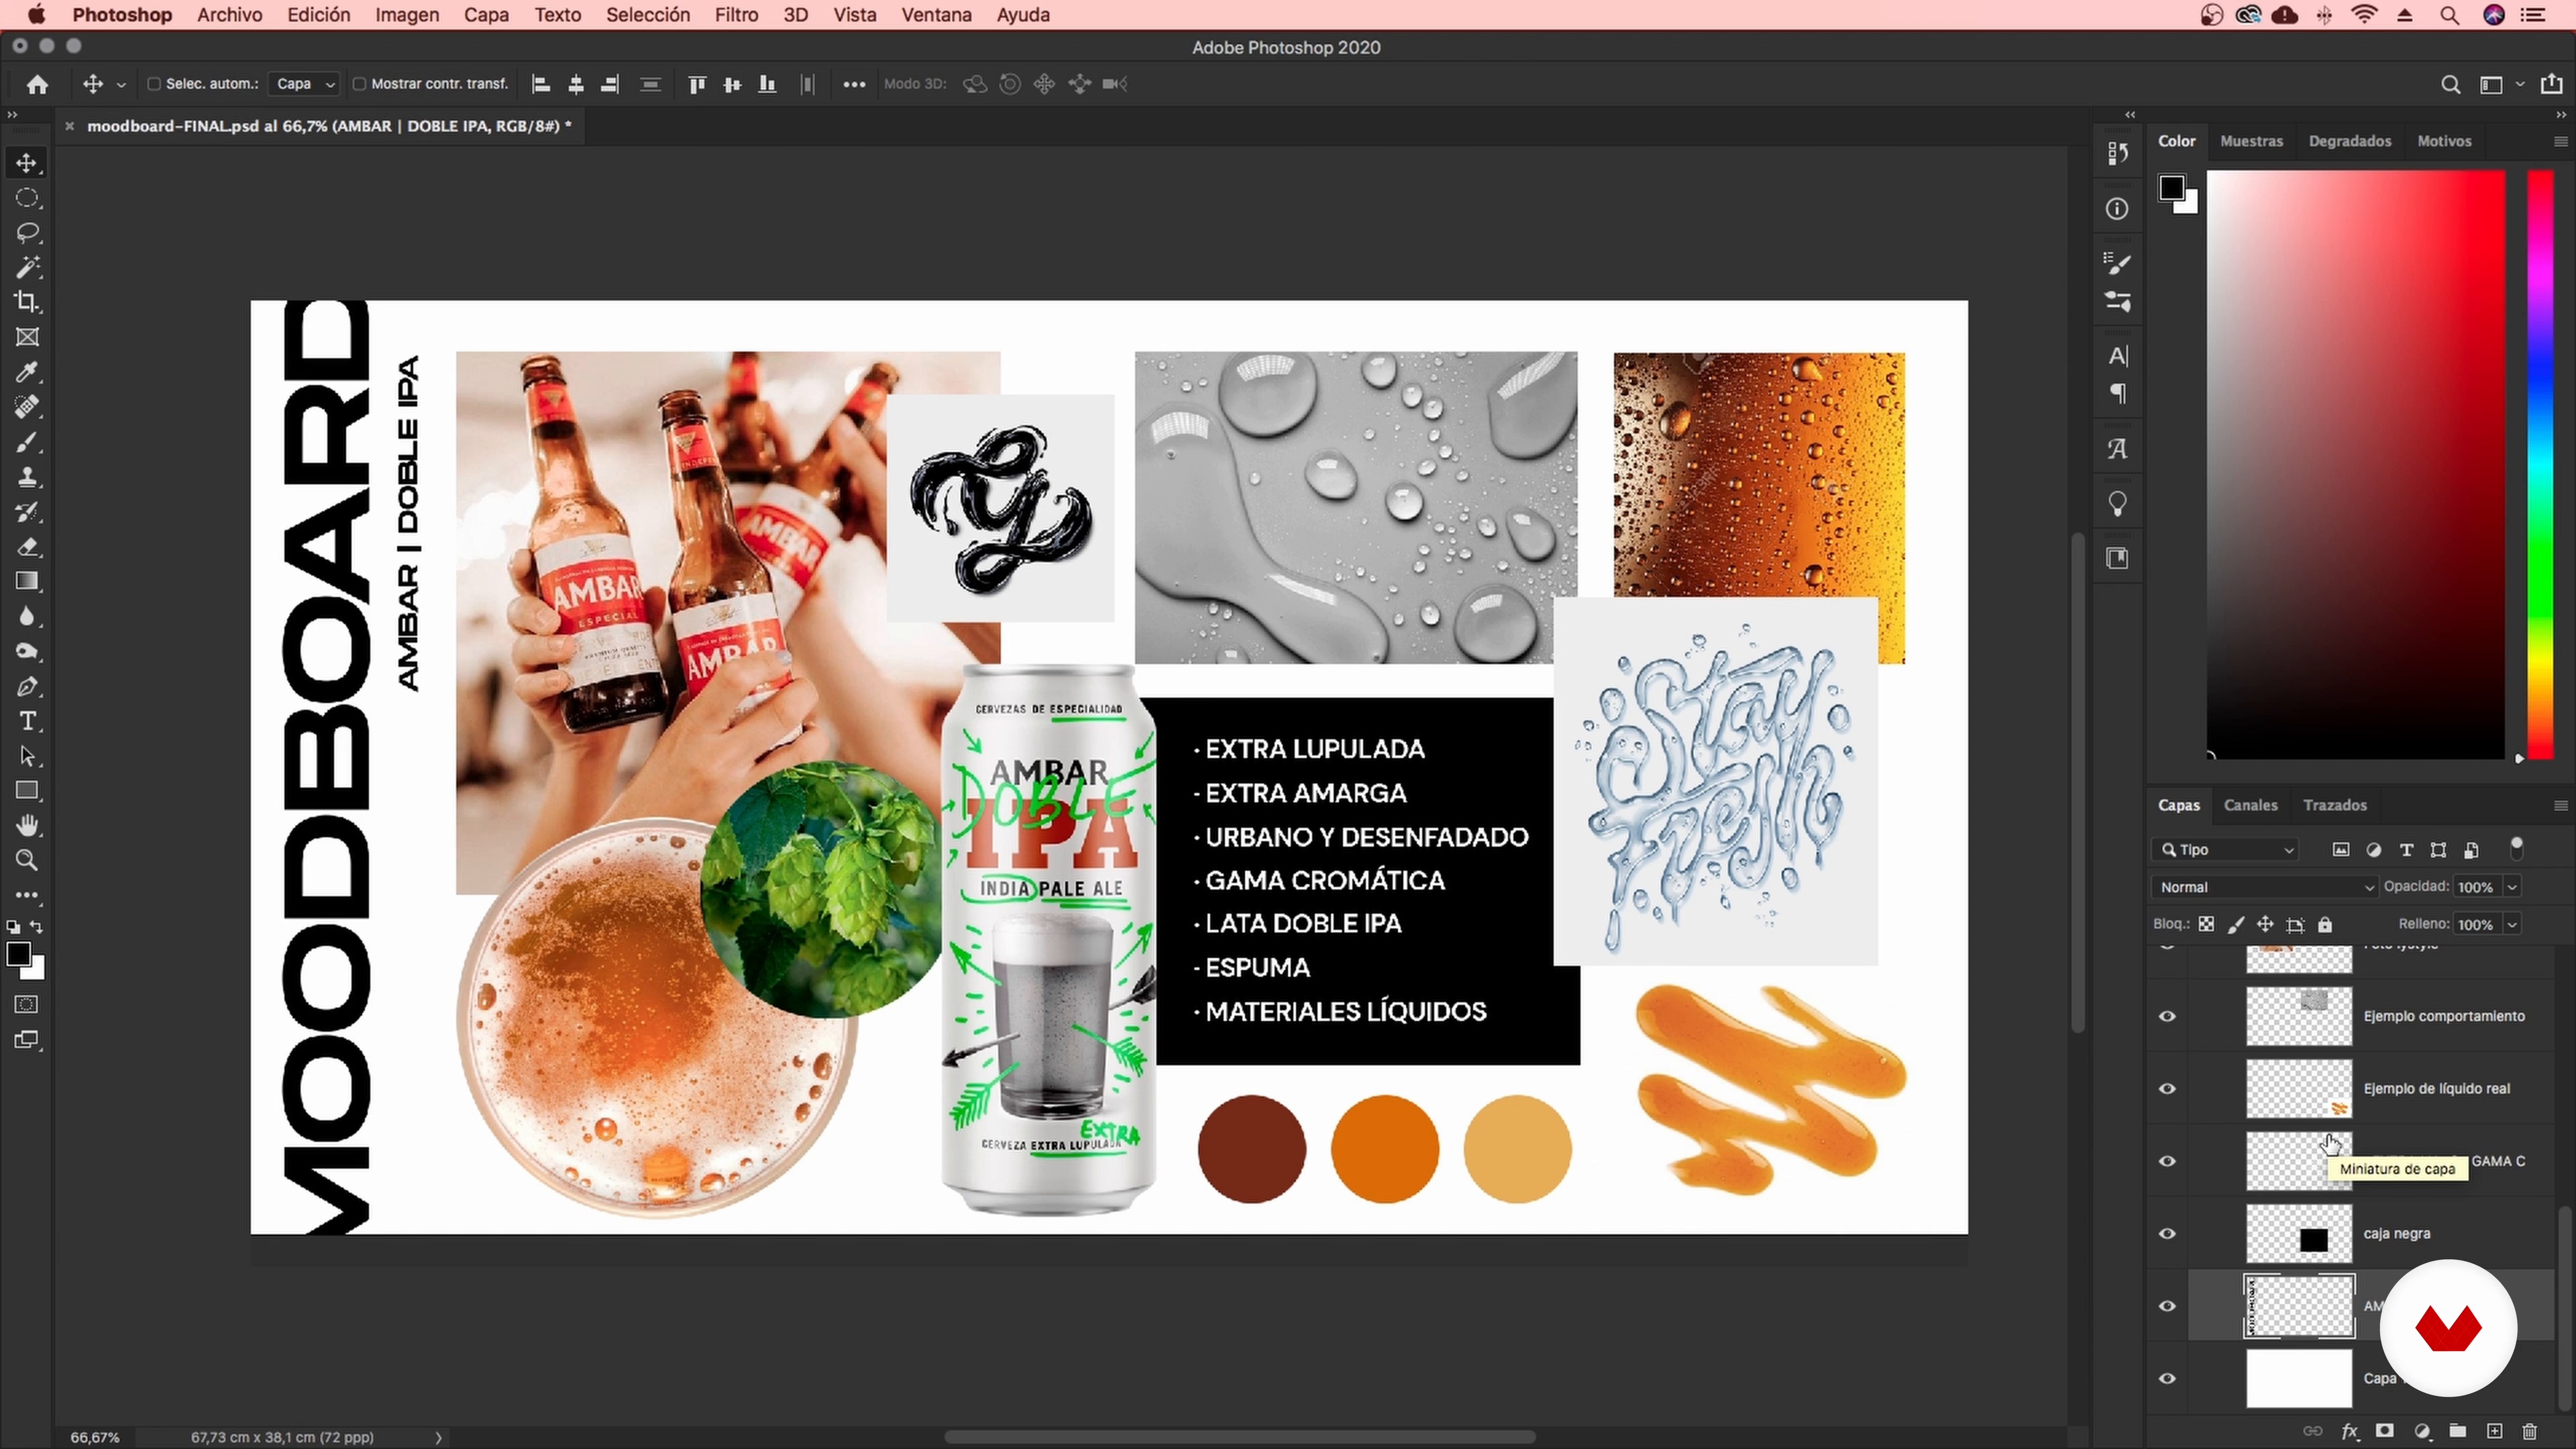Hide the Ejemplo comportamiento layer
The height and width of the screenshot is (1449, 2576).
[x=2167, y=1016]
